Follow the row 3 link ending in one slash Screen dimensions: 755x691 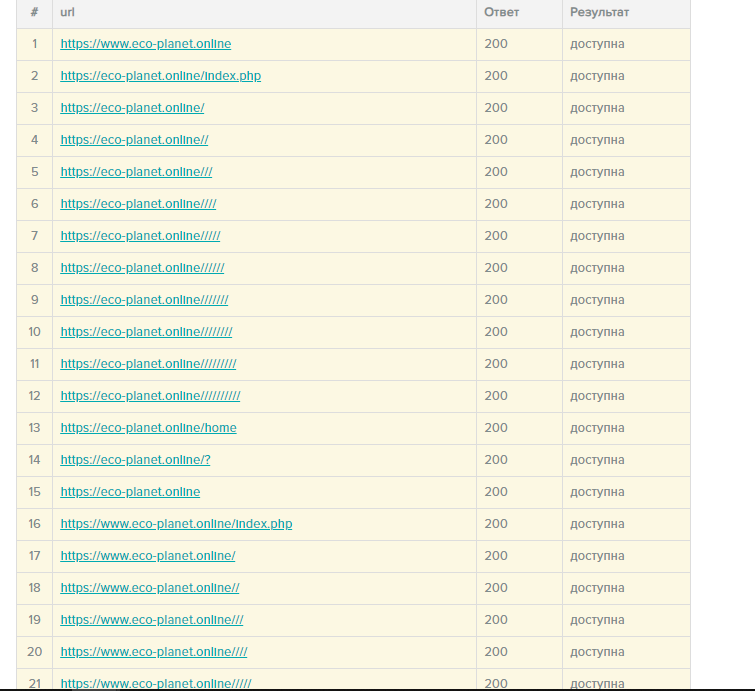[132, 108]
